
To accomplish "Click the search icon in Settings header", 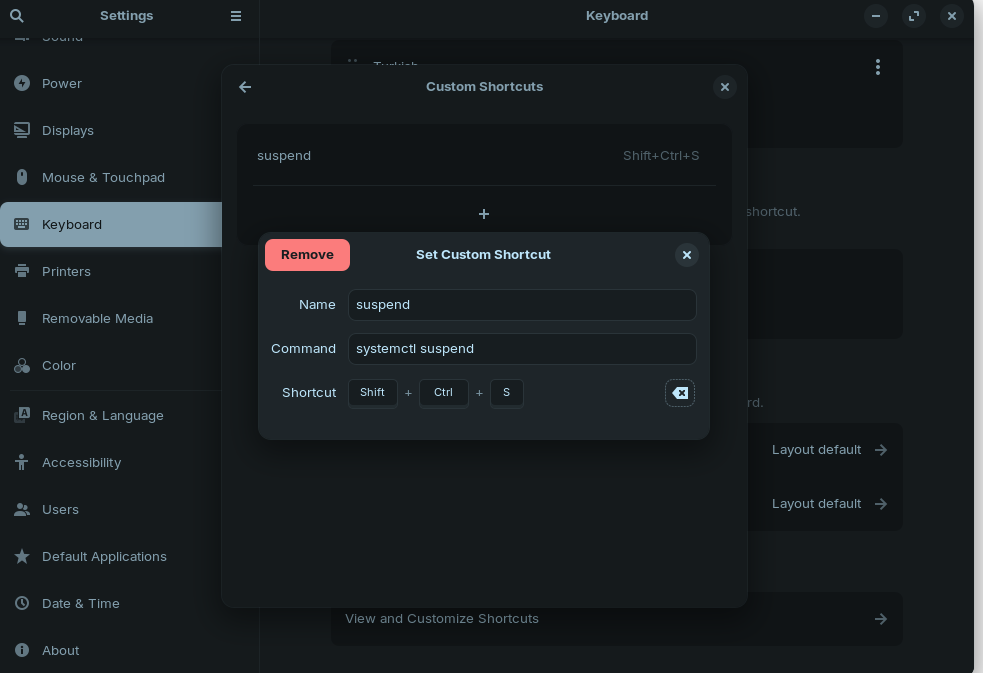I will [16, 16].
